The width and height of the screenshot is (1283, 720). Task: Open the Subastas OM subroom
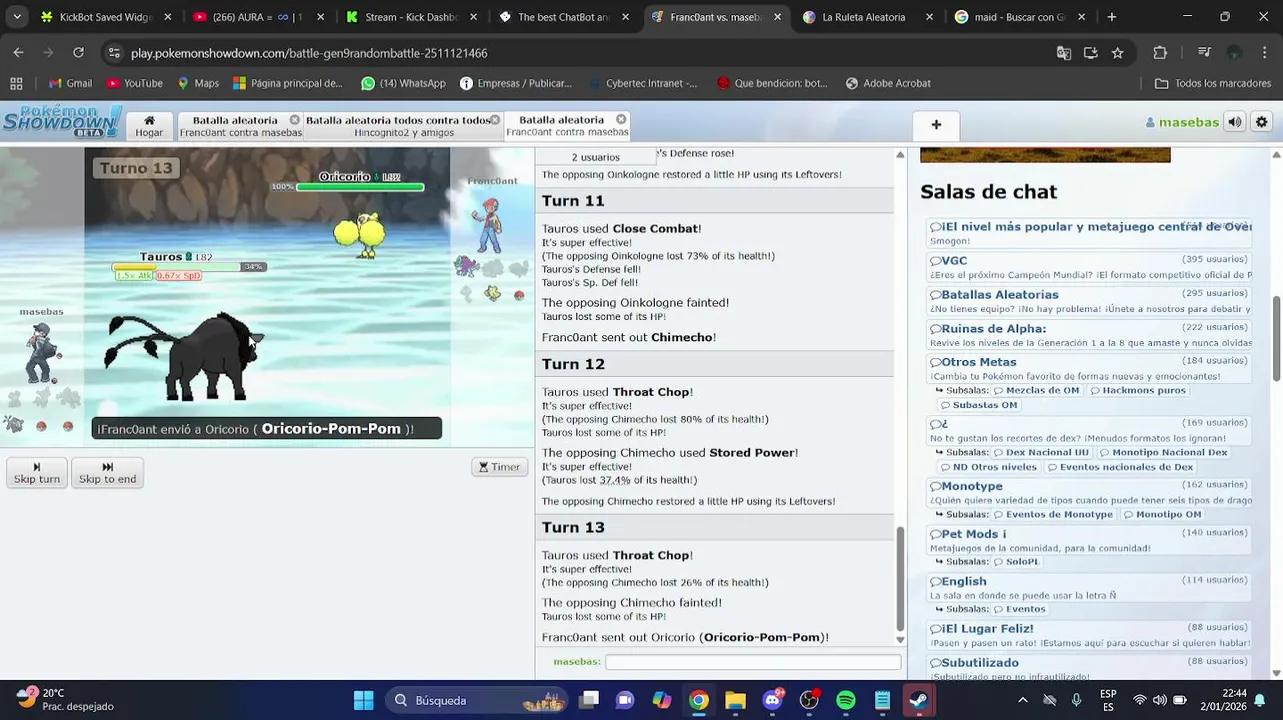click(978, 405)
